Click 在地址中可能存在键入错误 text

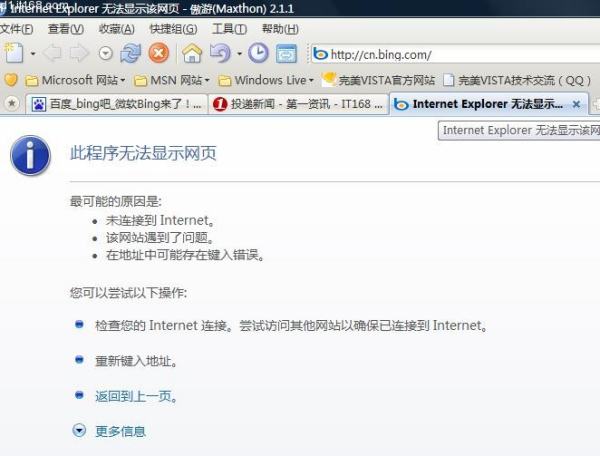(185, 255)
